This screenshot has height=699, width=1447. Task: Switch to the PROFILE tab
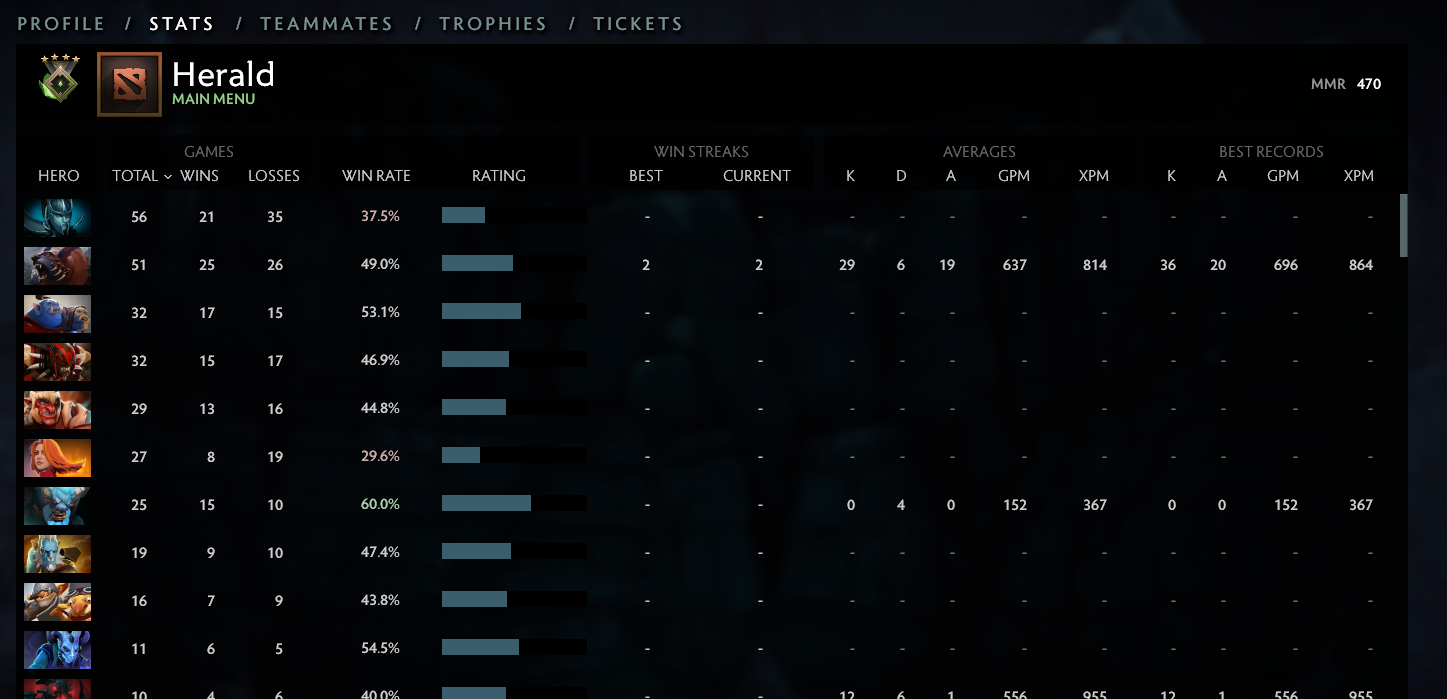tap(61, 23)
